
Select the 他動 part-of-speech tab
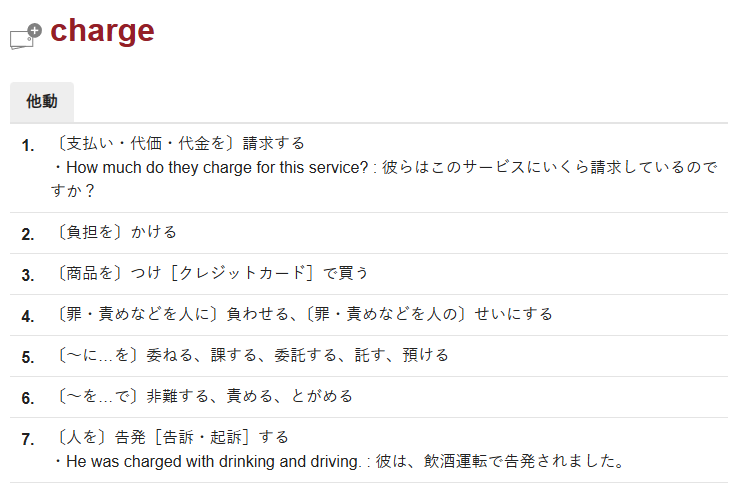pyautogui.click(x=42, y=102)
